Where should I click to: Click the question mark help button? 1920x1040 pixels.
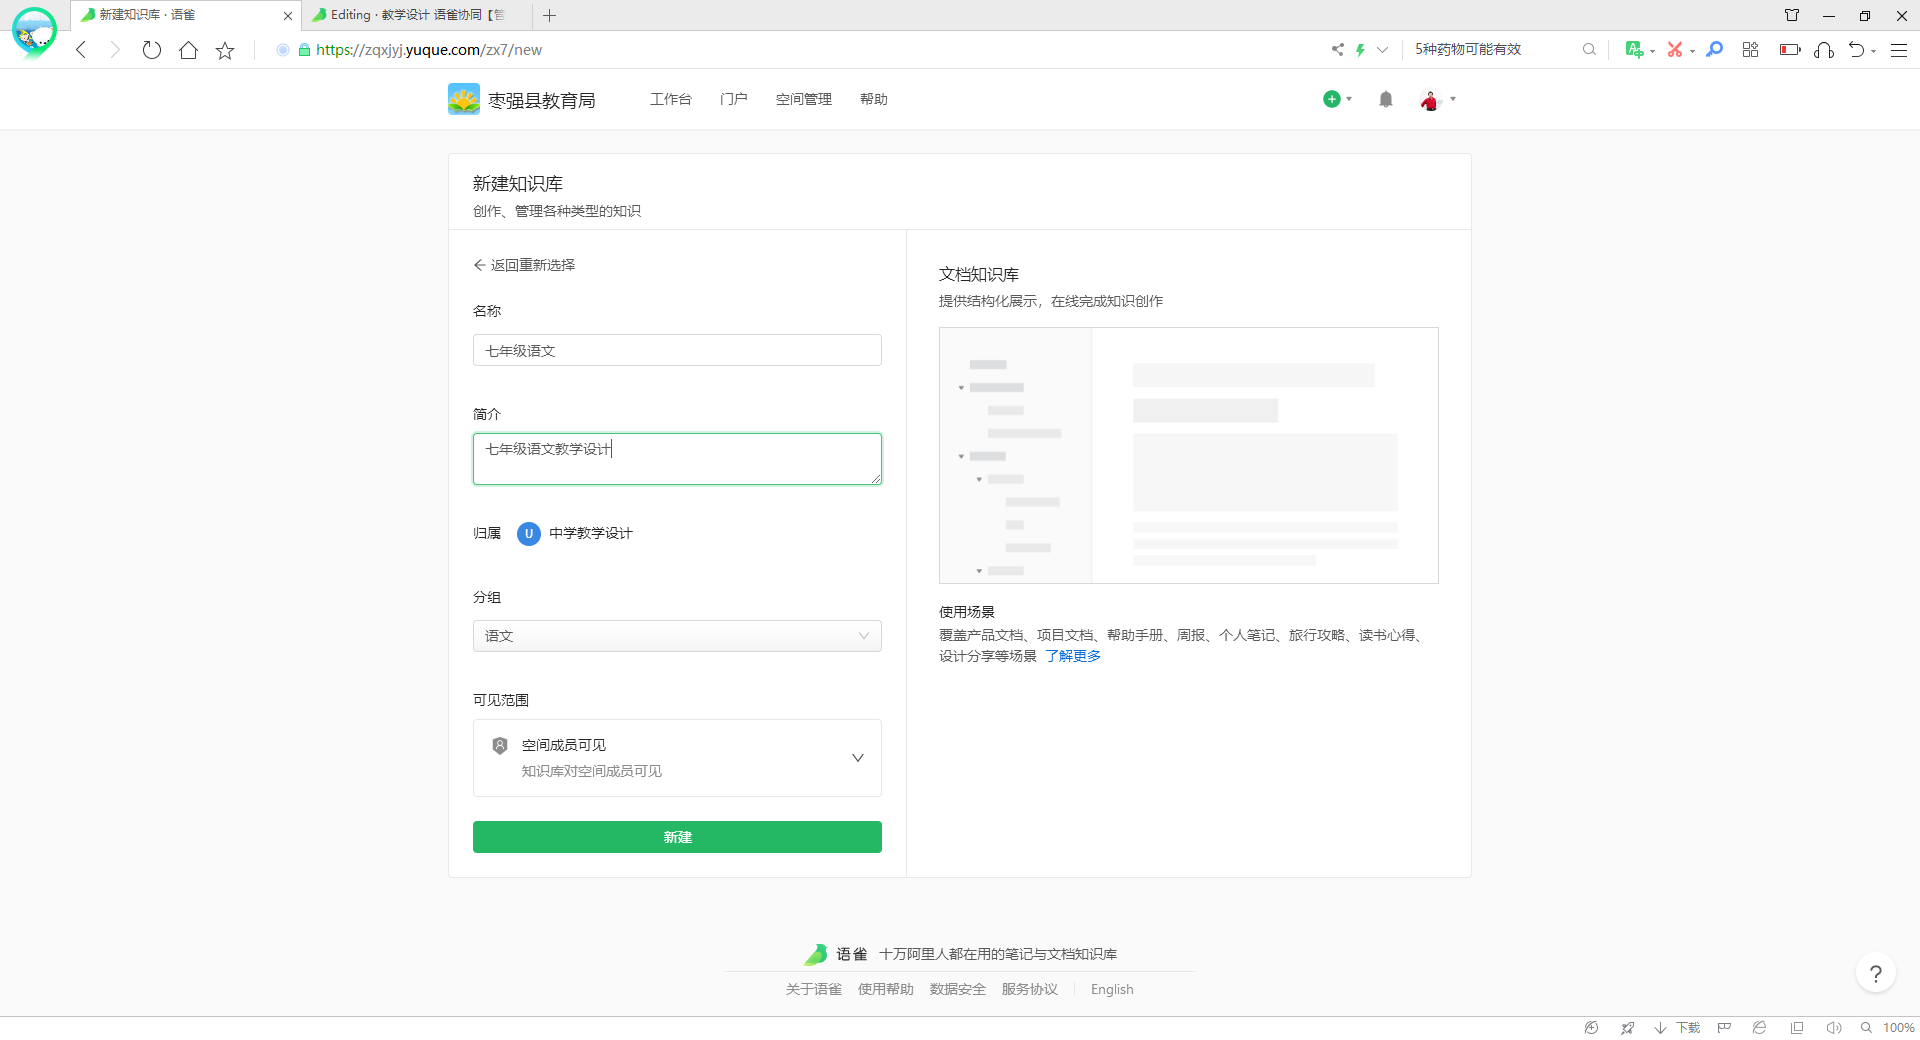1875,973
